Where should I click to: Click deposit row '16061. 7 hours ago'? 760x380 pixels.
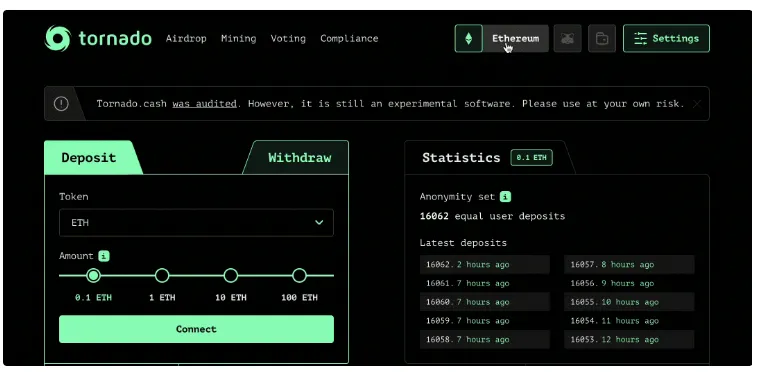click(485, 283)
